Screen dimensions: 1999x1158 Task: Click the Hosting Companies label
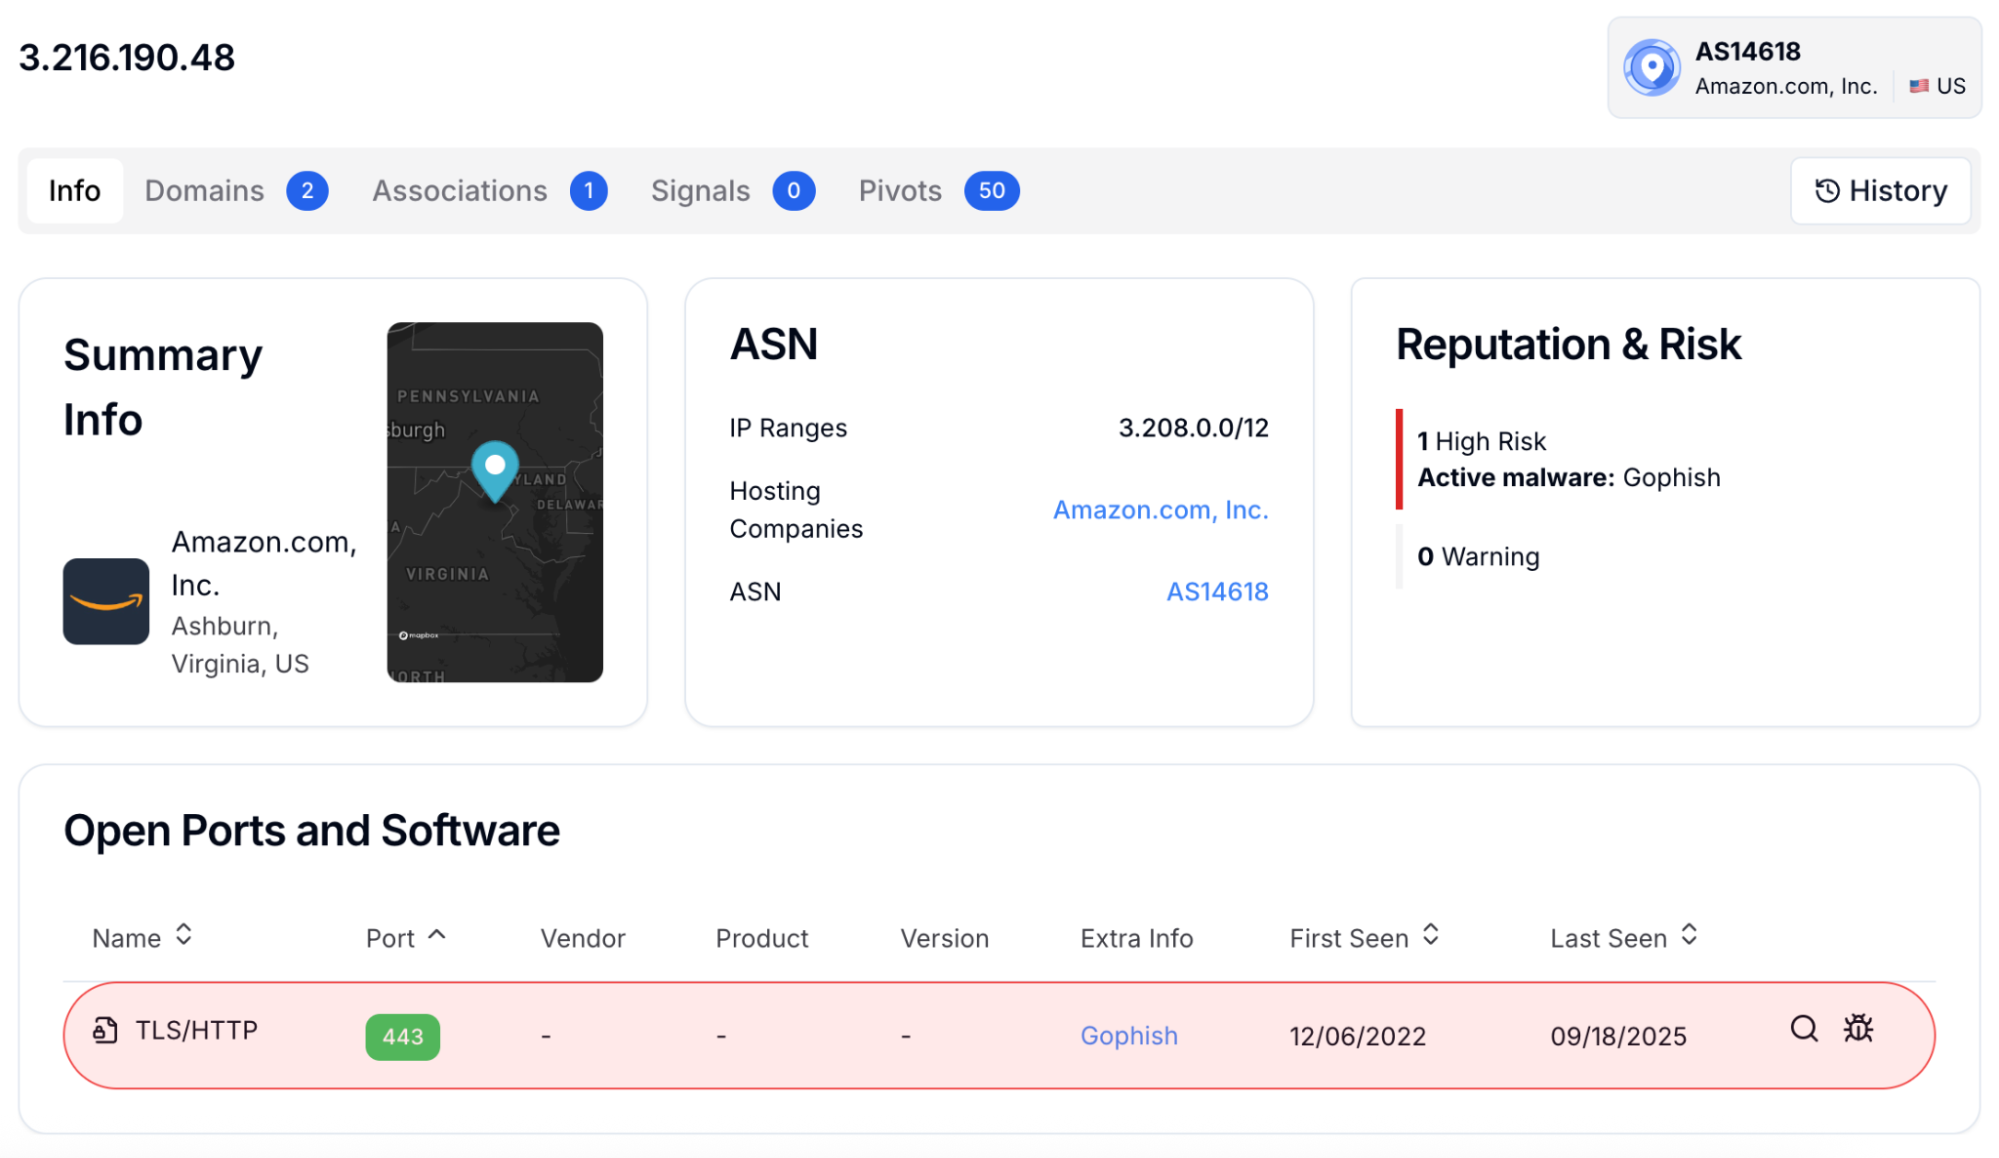tap(796, 510)
